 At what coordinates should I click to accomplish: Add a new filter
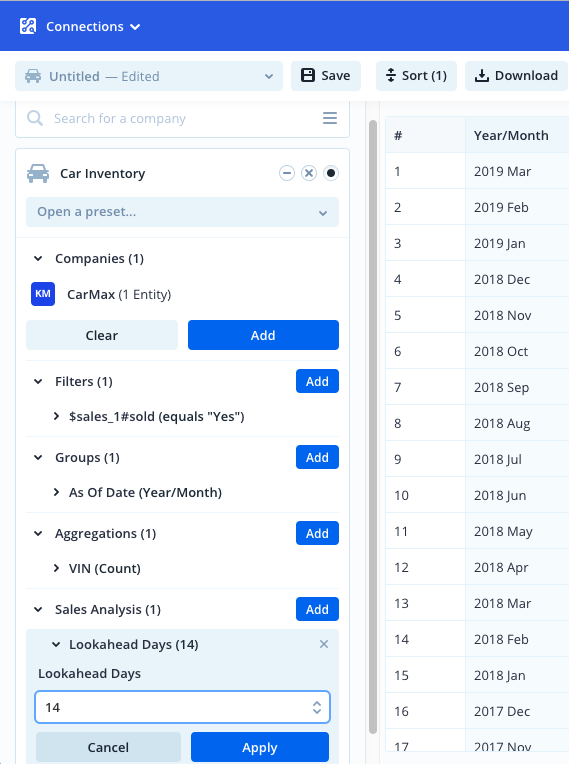317,381
